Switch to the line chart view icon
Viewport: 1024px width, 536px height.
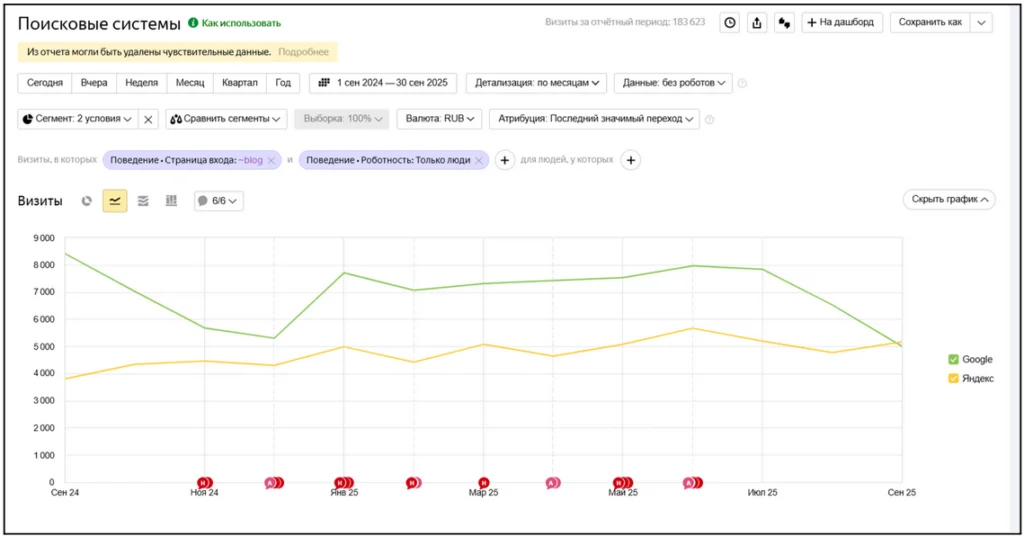coord(115,201)
